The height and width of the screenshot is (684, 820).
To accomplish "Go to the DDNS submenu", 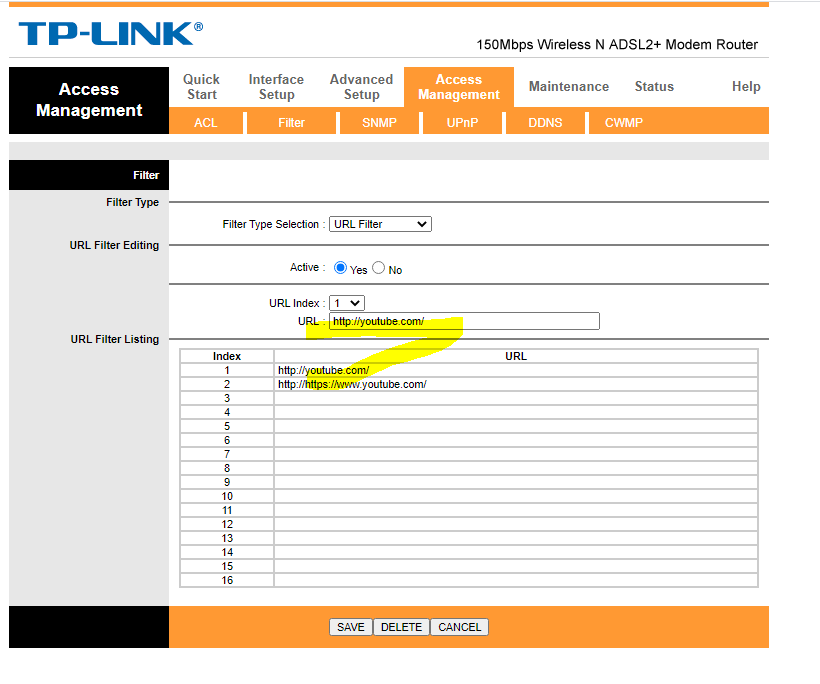I will click(x=545, y=123).
